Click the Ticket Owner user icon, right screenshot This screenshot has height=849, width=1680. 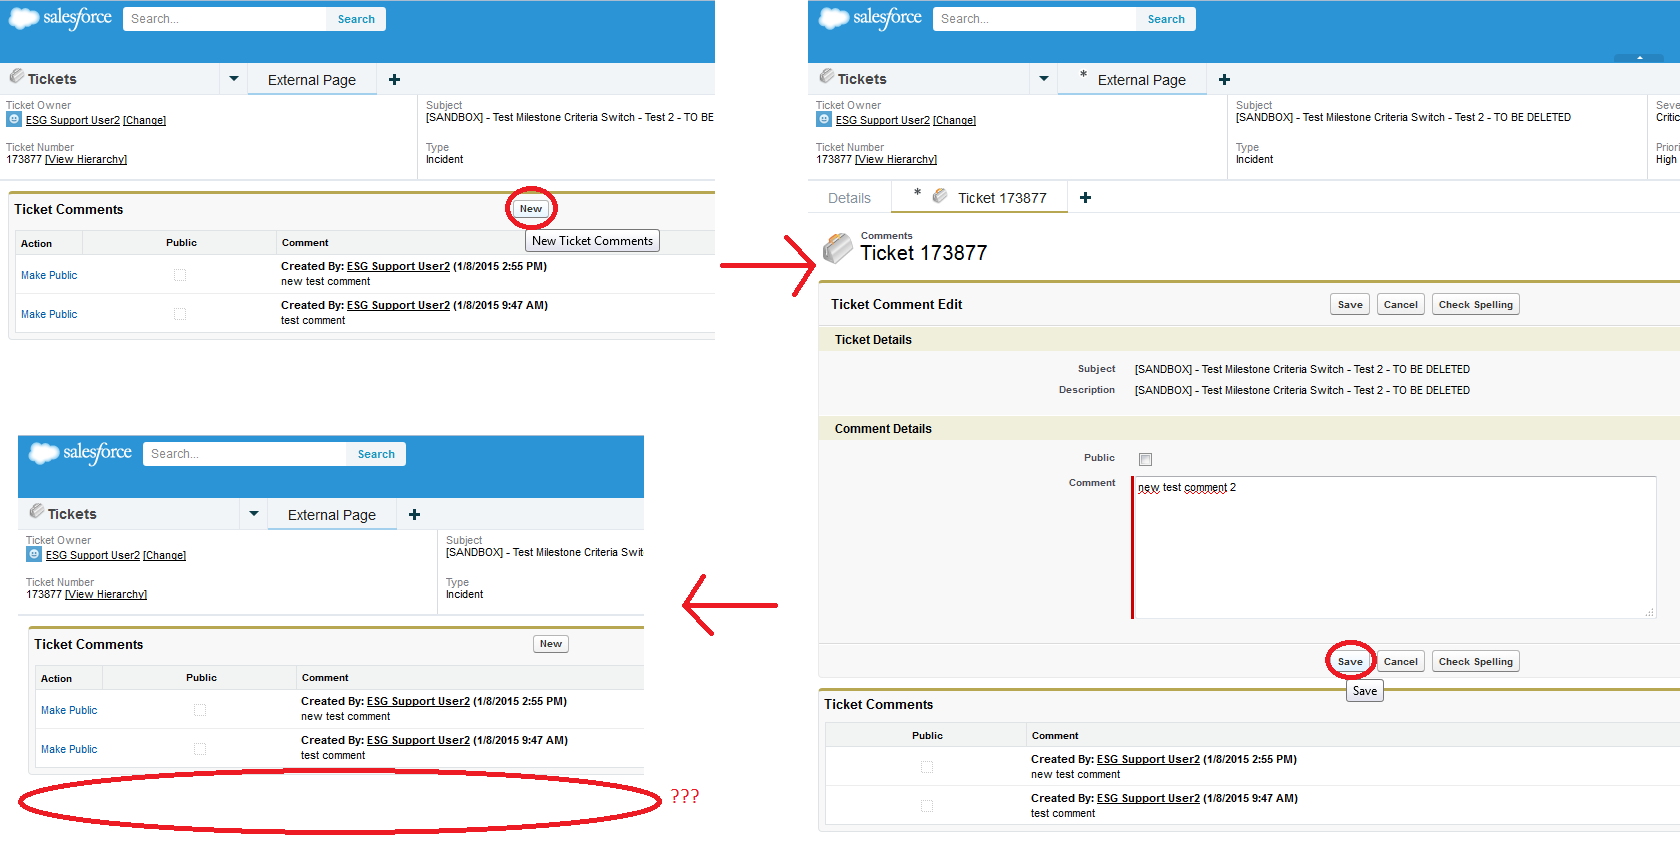[824, 119]
